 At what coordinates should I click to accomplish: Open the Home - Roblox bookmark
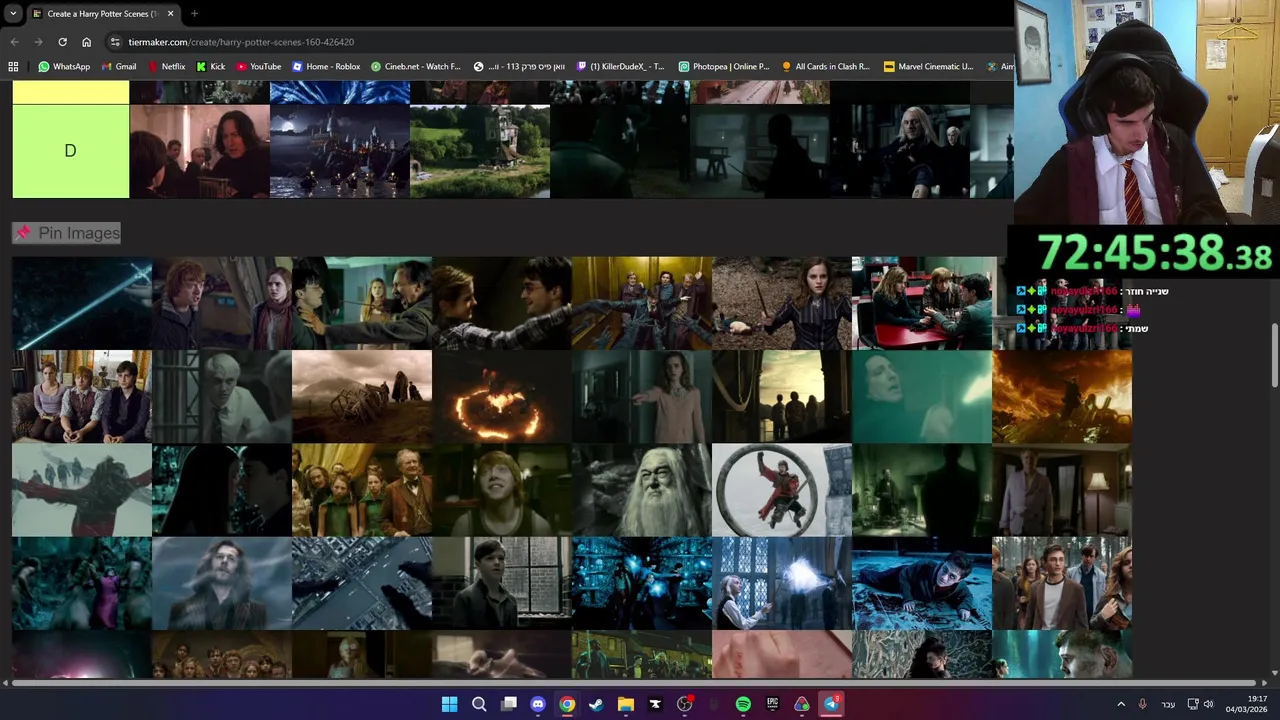coord(326,67)
